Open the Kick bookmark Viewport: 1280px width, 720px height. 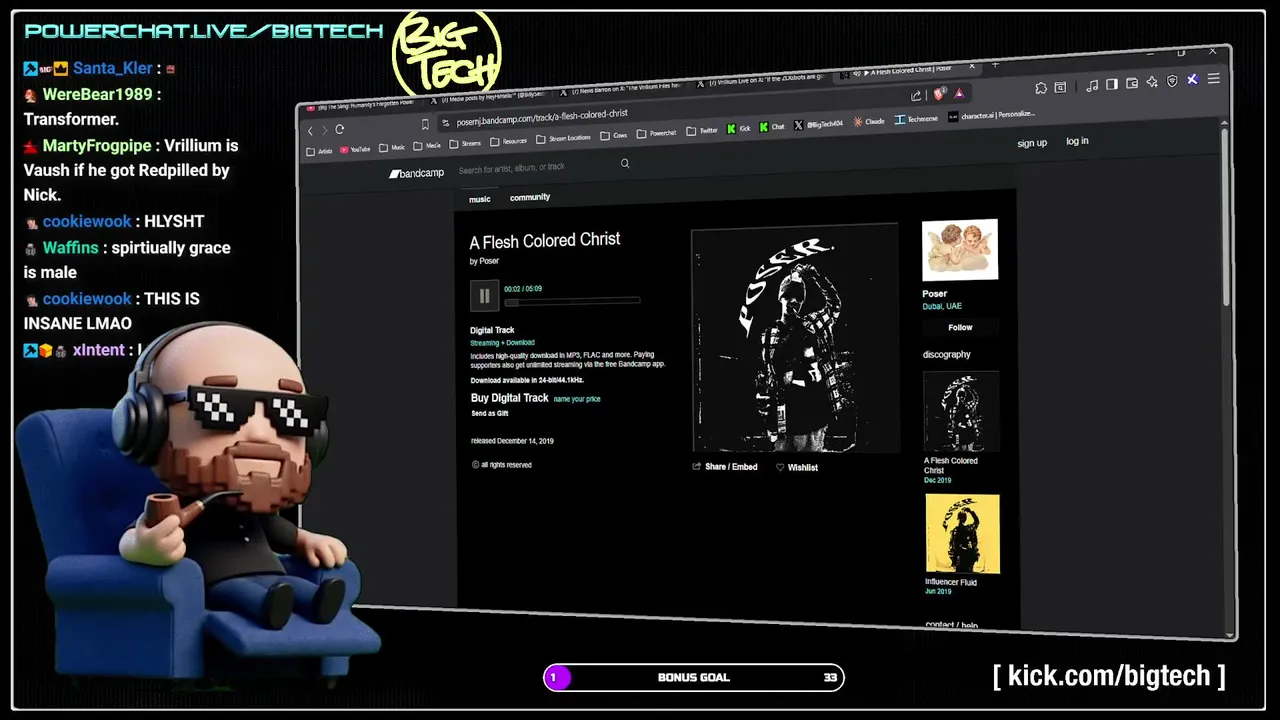coord(739,129)
